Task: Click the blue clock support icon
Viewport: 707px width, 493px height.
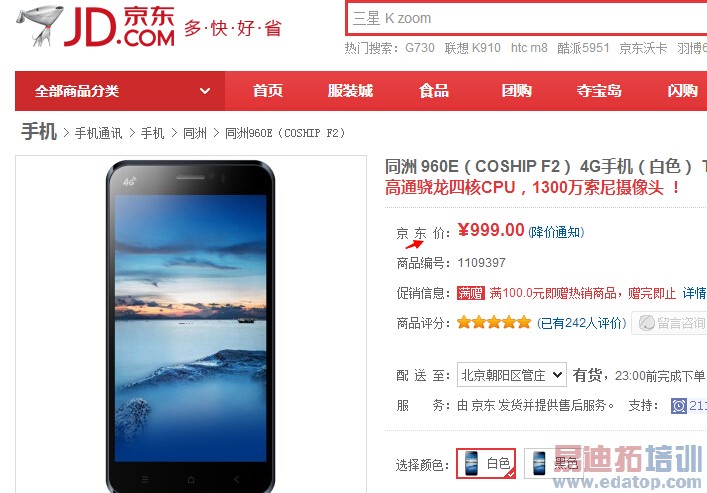Action: tap(678, 405)
